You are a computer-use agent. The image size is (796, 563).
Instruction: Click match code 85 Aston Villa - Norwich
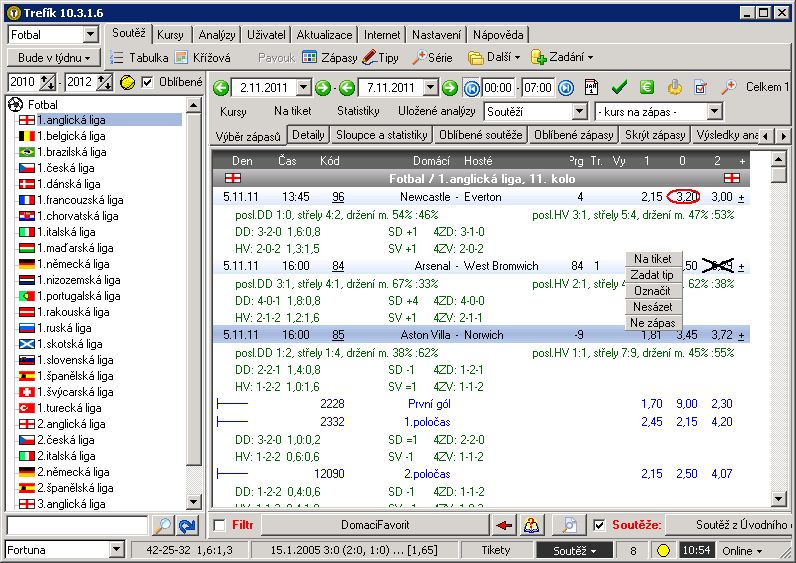(x=338, y=335)
